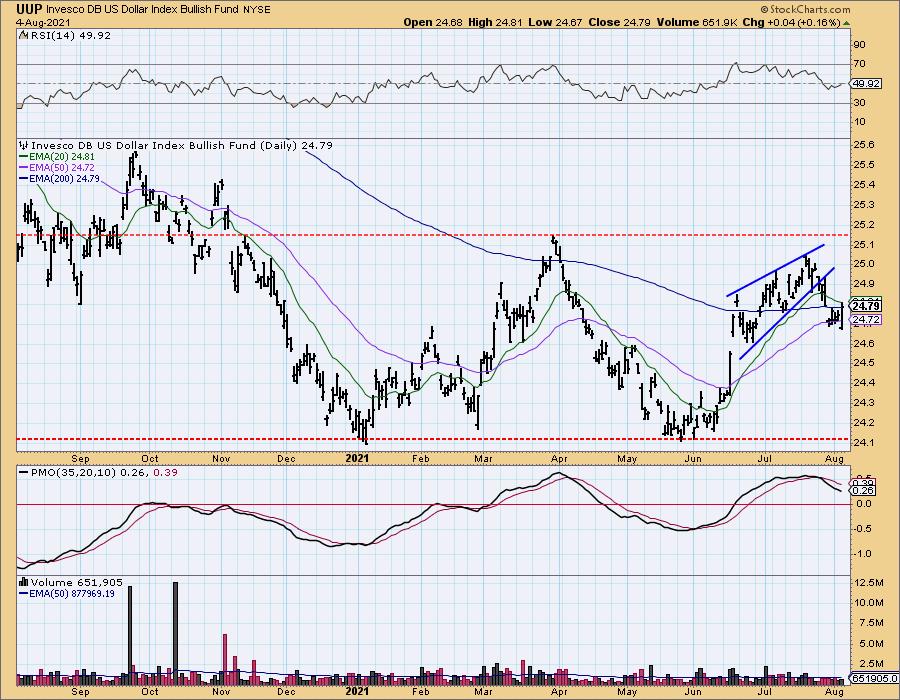900x700 pixels.
Task: Click the PMO(35,20,10) indicator label
Action: click(98, 472)
